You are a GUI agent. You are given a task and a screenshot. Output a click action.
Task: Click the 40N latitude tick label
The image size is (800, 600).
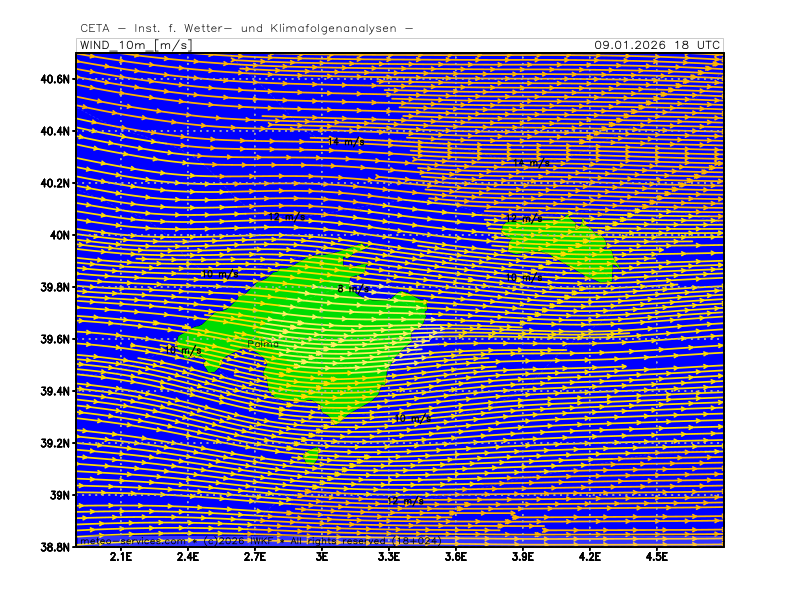coord(61,235)
